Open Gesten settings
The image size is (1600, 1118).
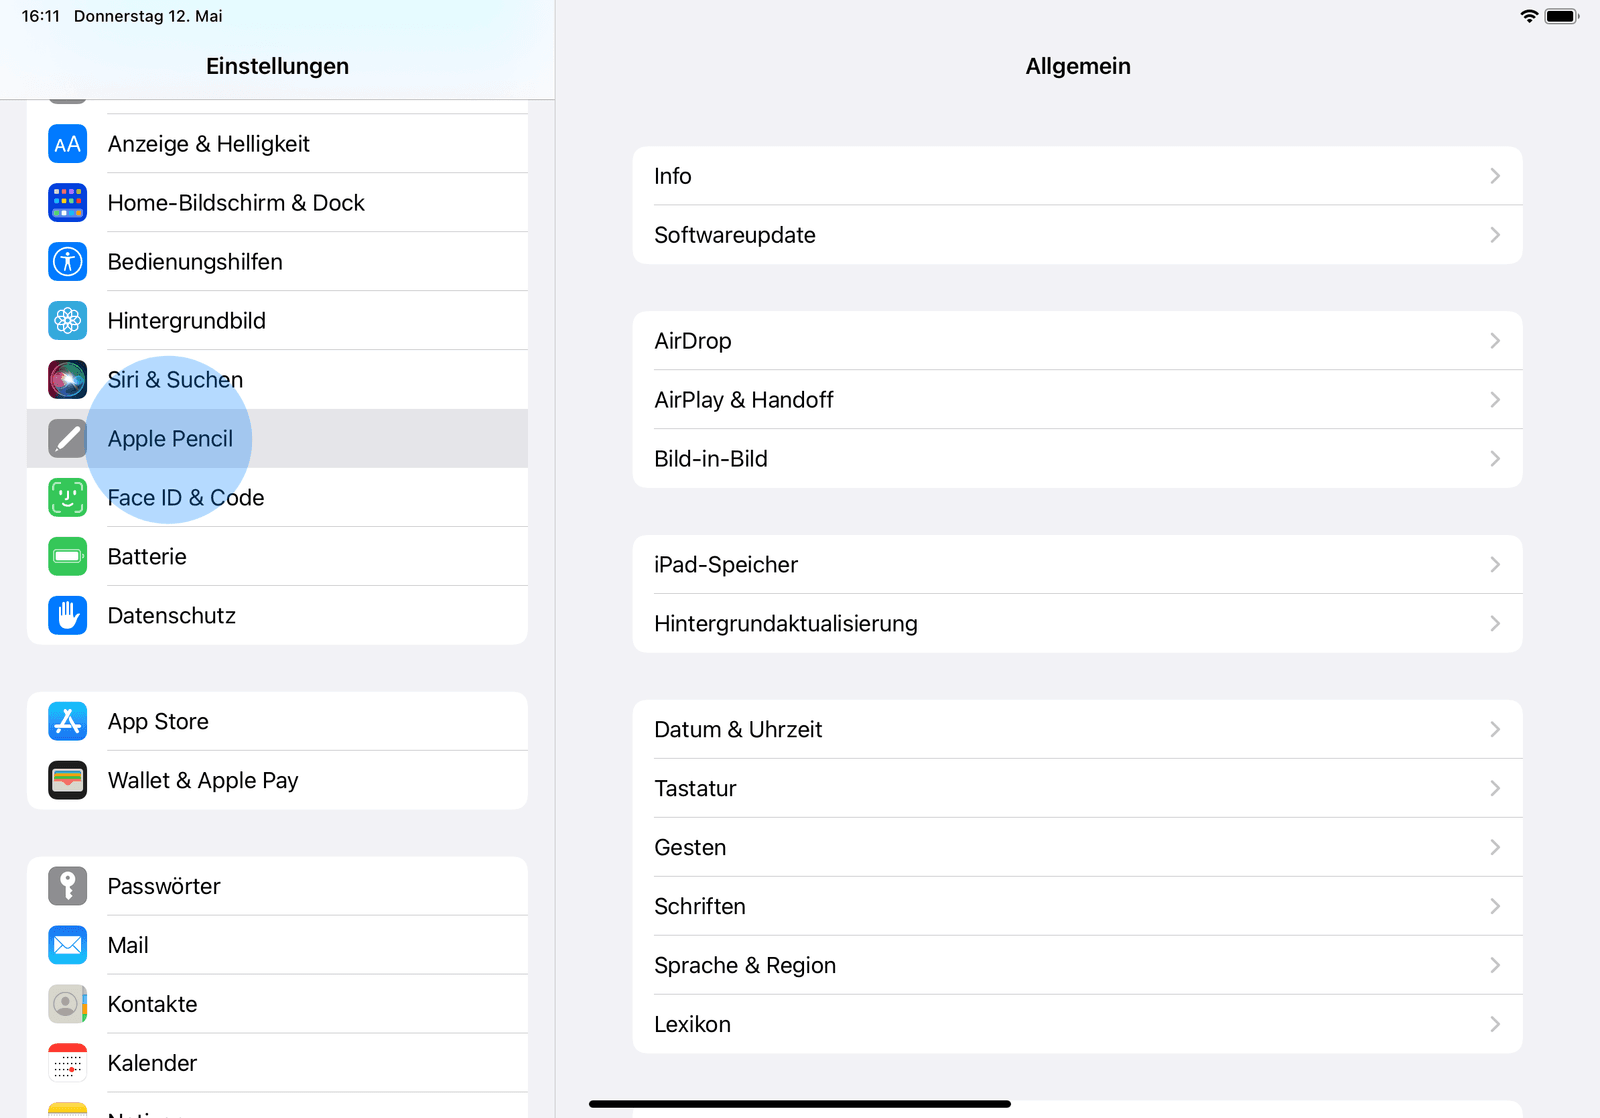(1077, 848)
